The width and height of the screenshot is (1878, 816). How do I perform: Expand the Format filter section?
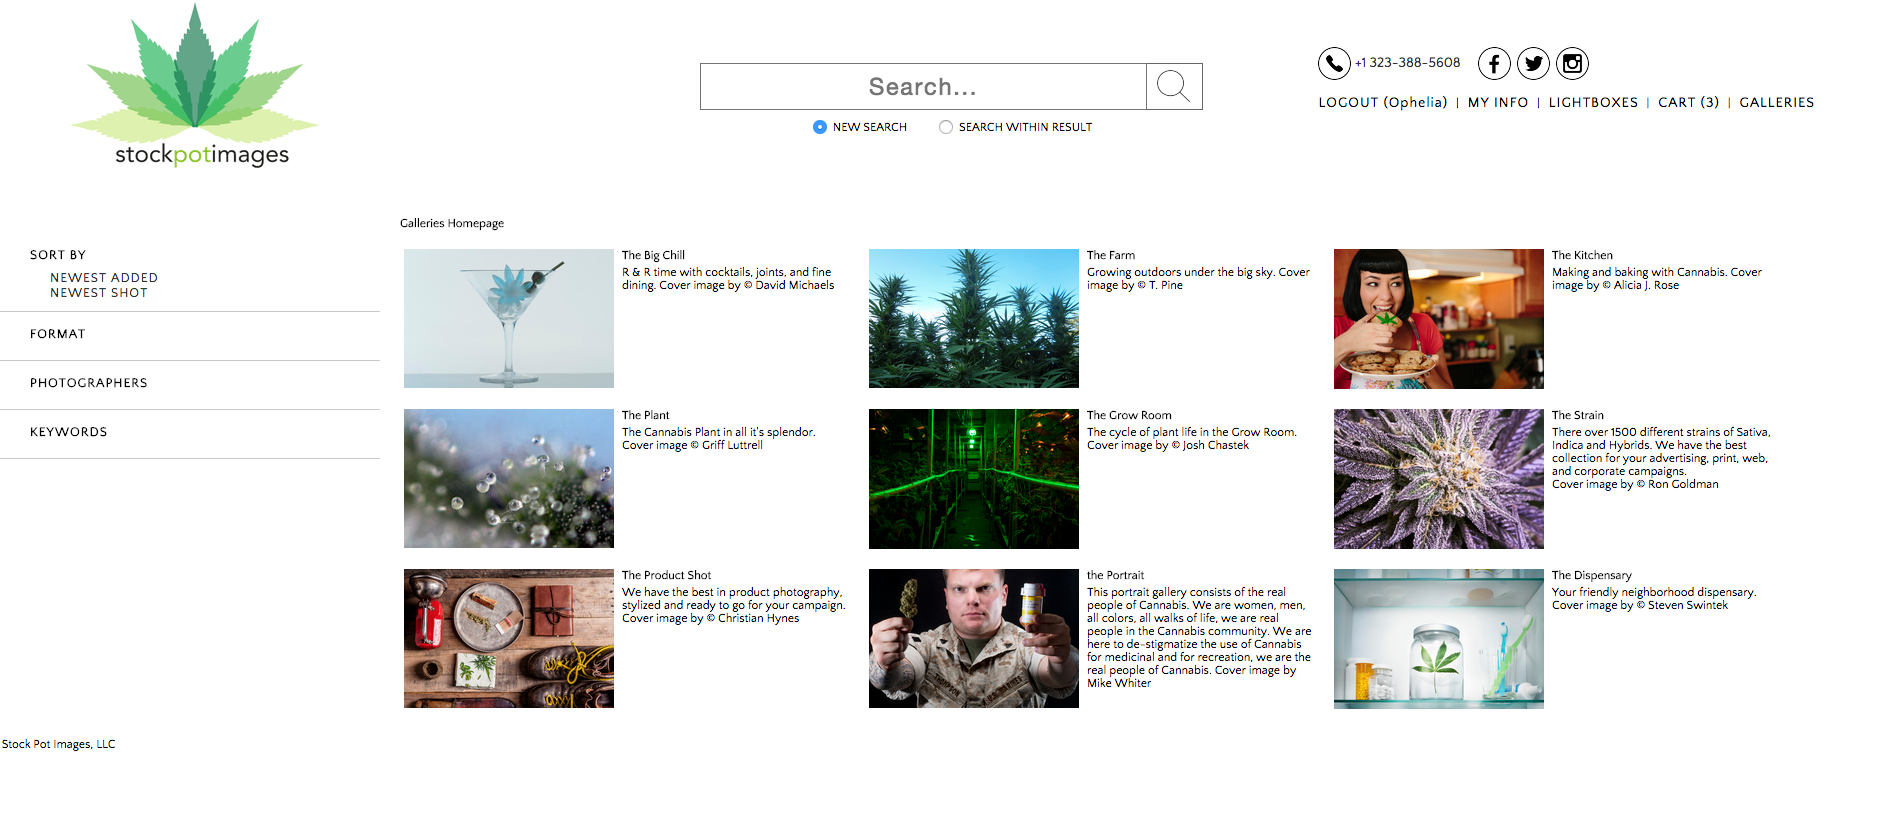tap(58, 334)
